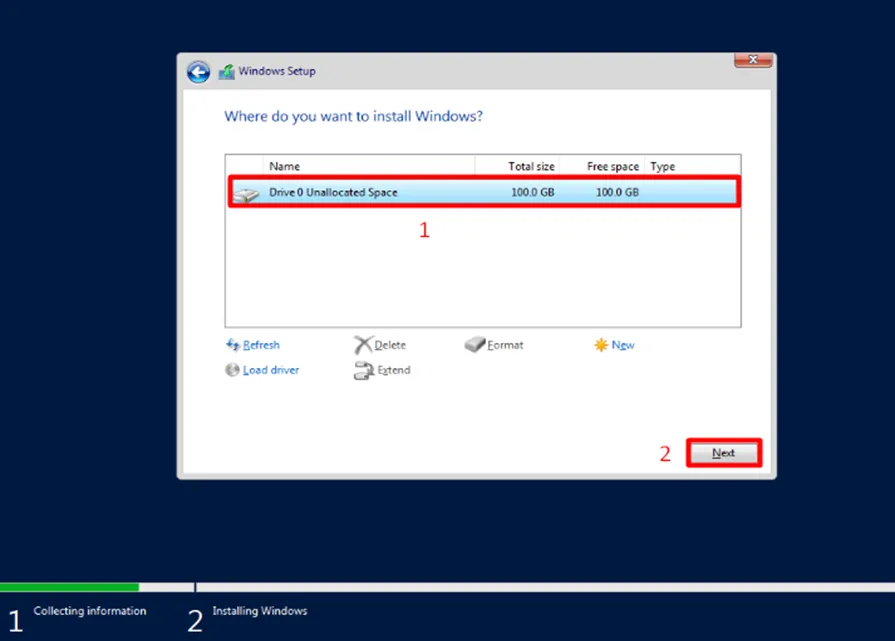Screen dimensions: 895x641
Task: Click the Free space column header
Action: click(x=613, y=166)
